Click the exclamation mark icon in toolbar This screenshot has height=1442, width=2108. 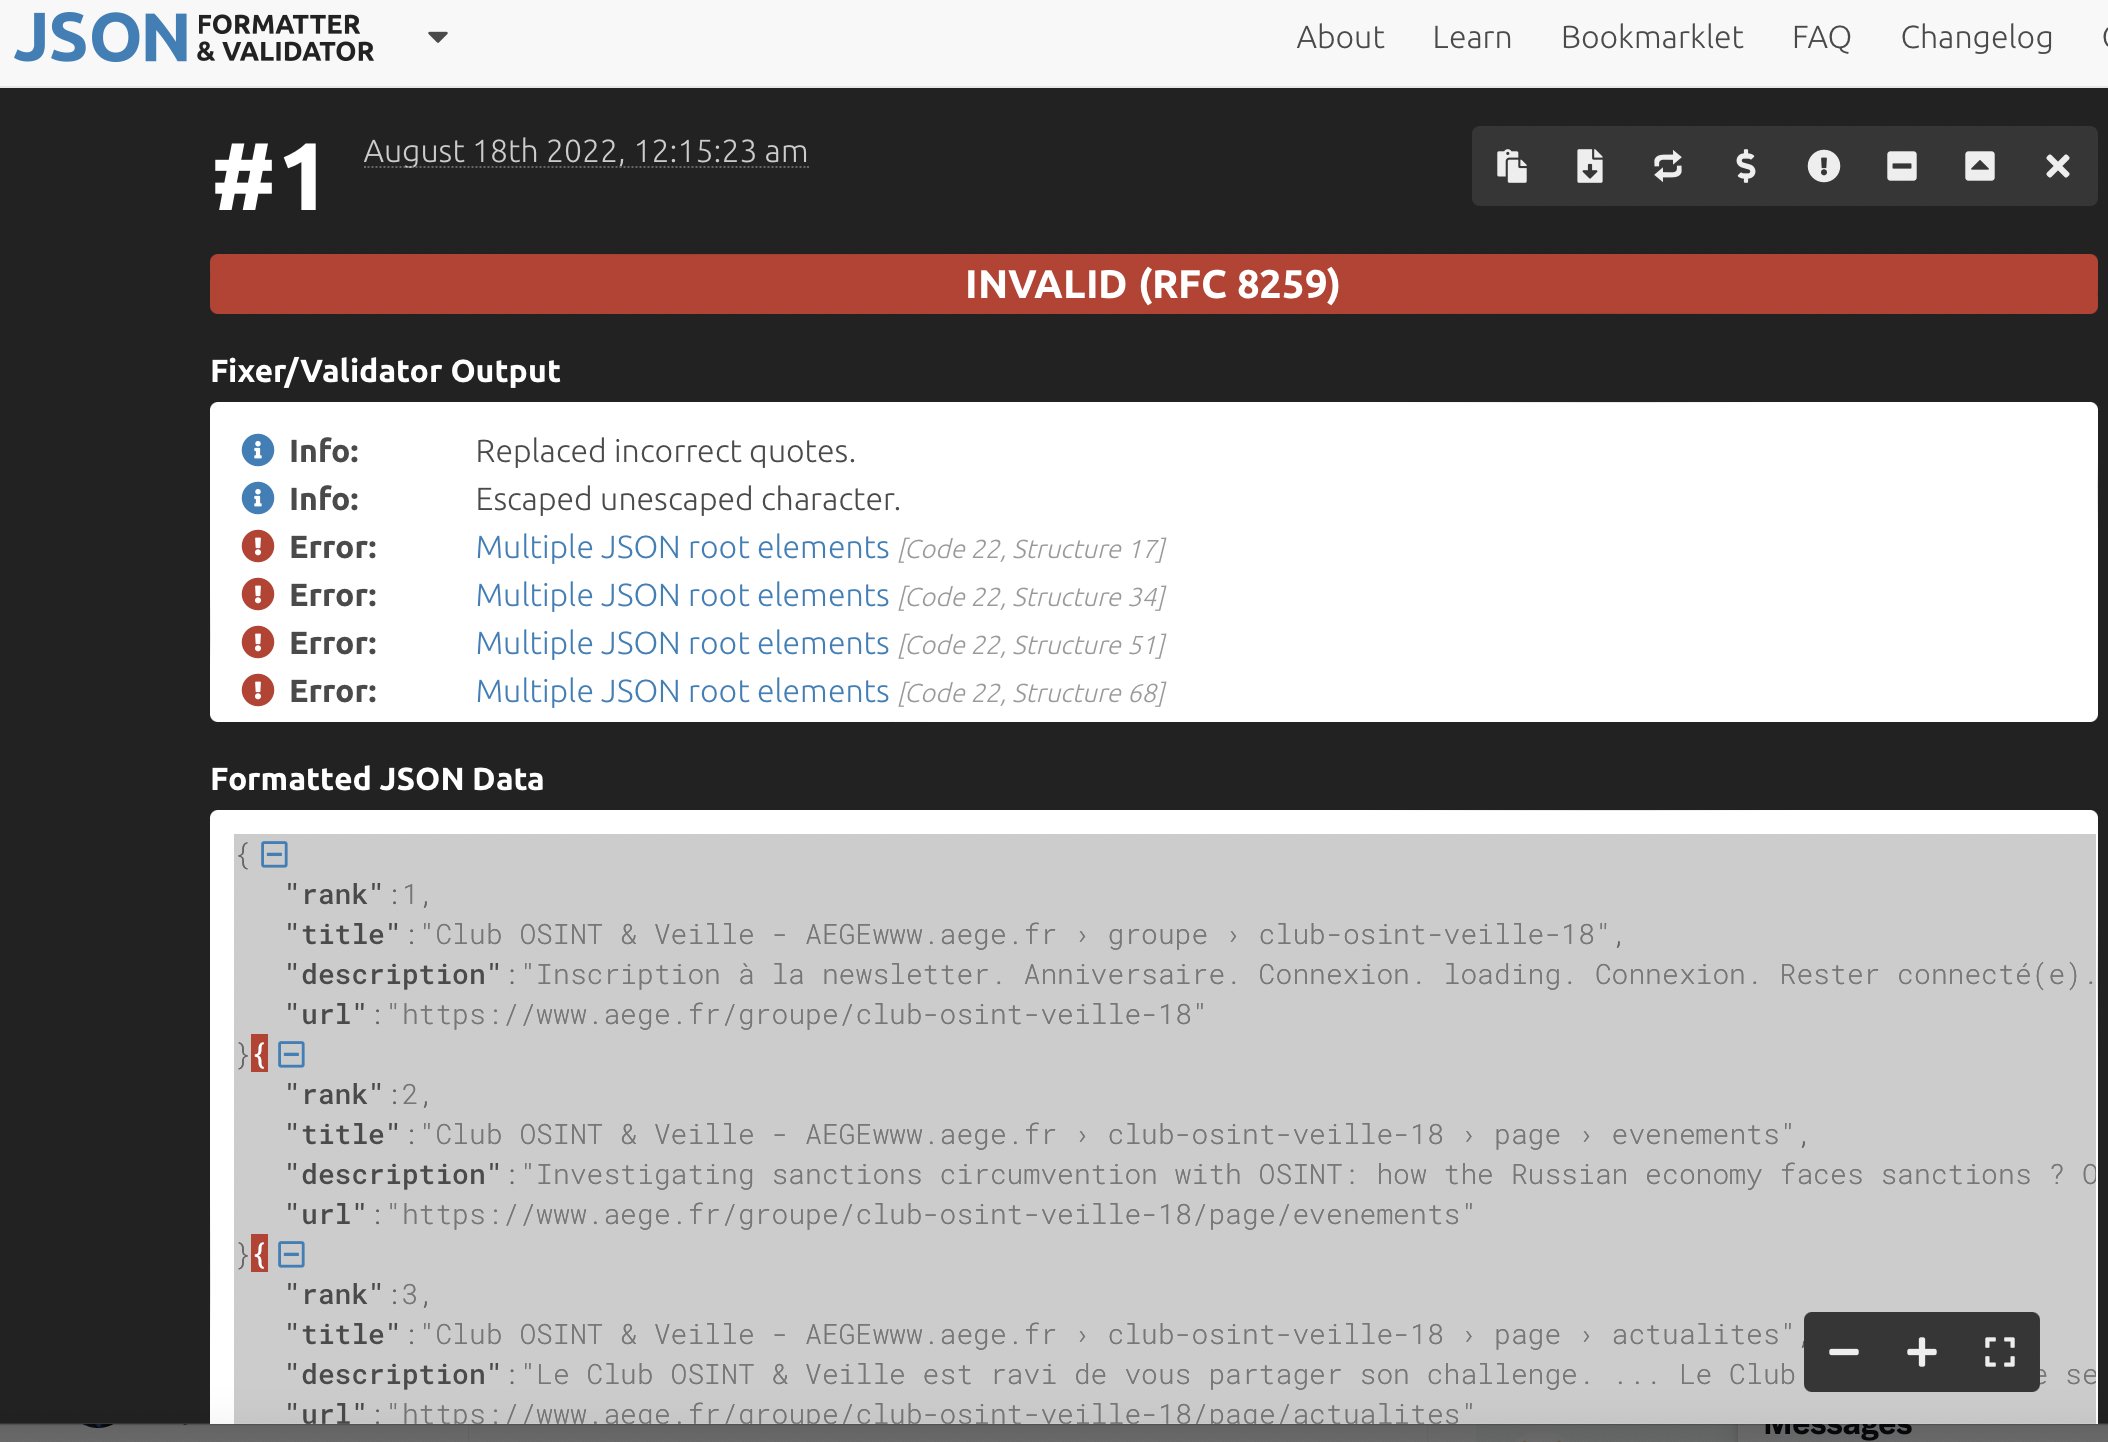pos(1823,166)
